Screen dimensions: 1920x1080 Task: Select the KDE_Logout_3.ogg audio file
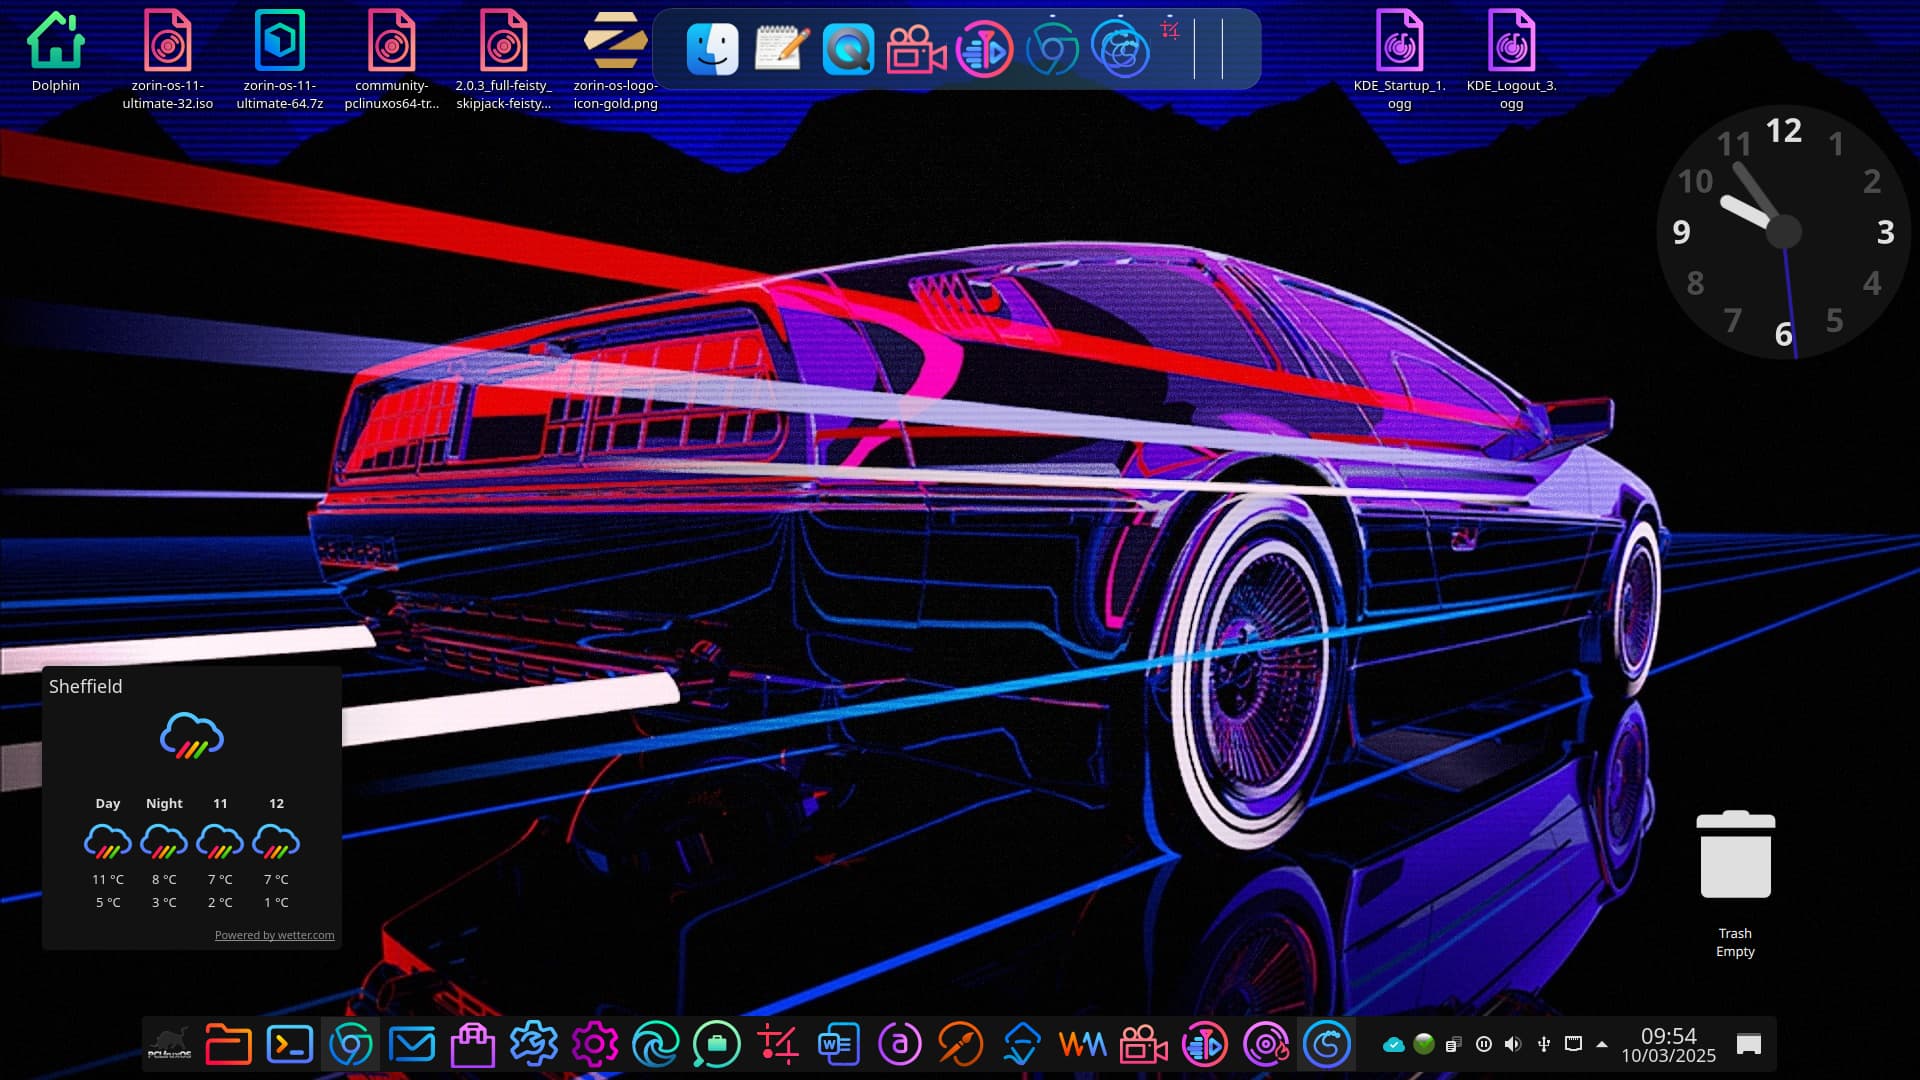pos(1511,58)
